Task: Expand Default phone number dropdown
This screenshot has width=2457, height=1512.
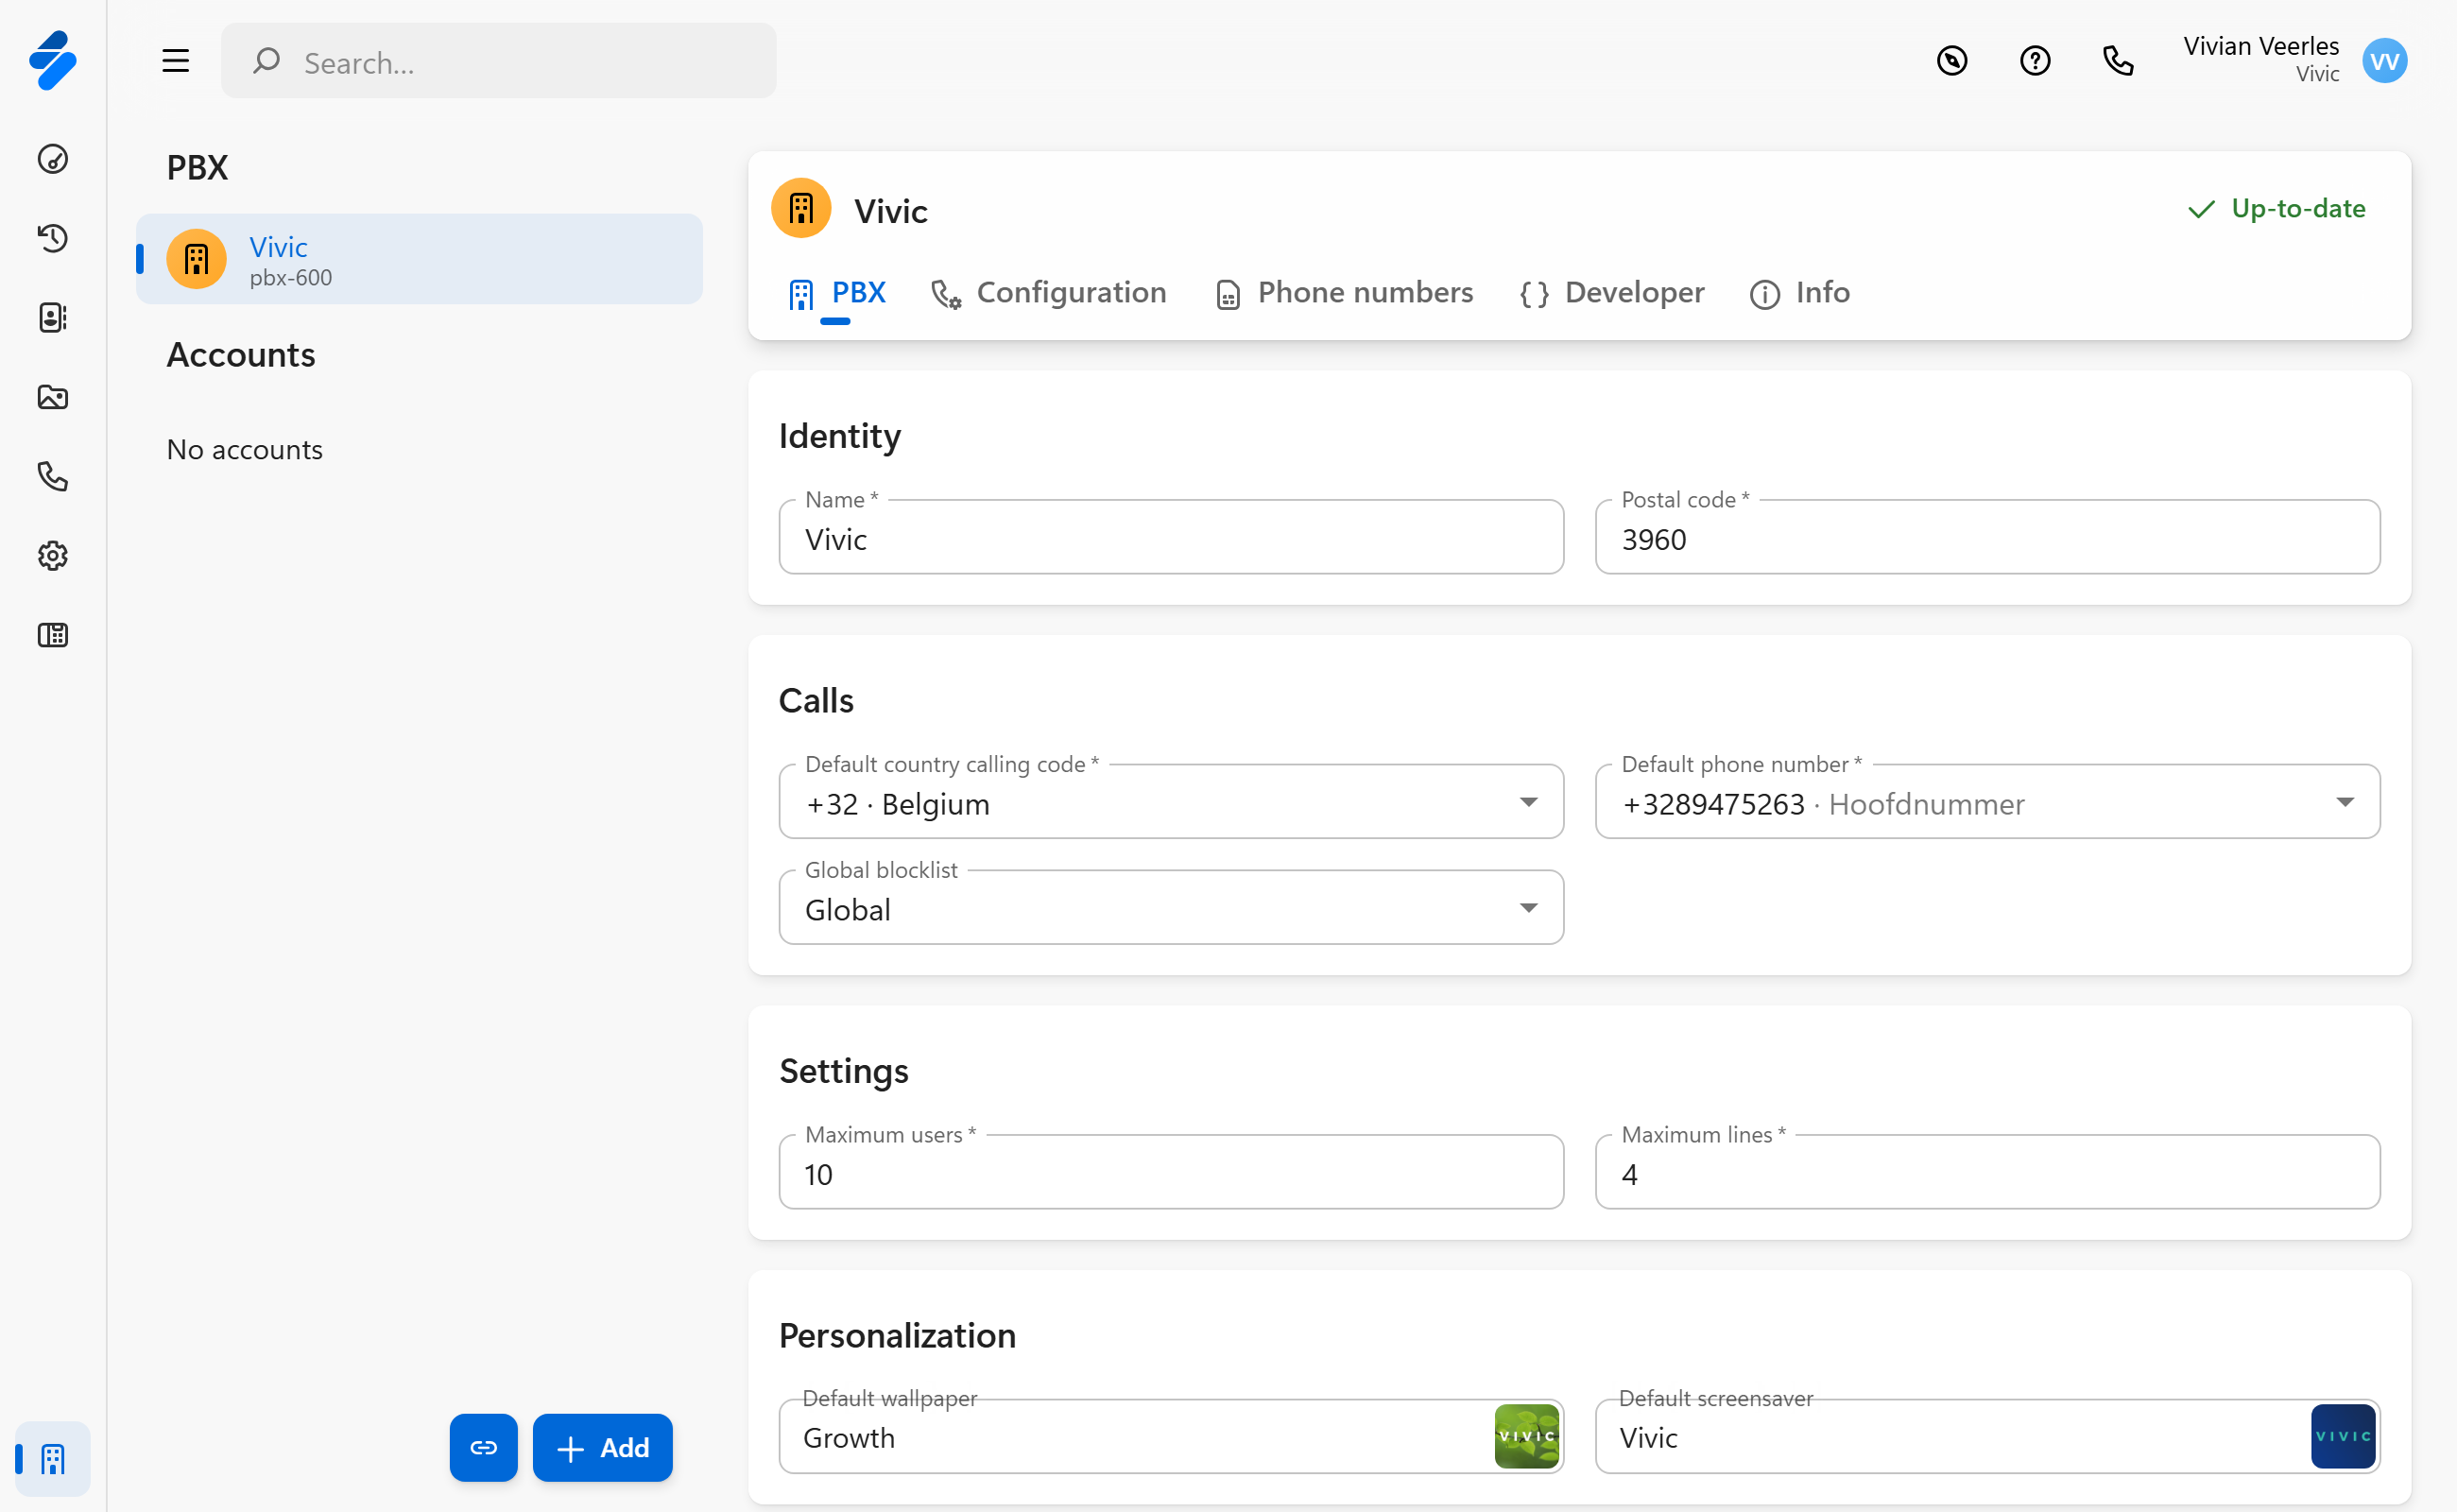Action: 2343,802
